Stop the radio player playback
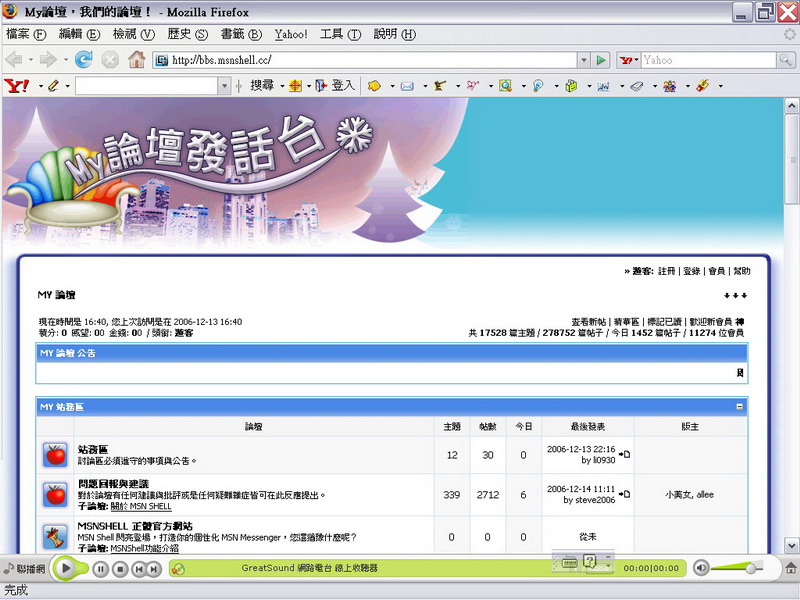Viewport: 800px width, 600px height. click(119, 569)
